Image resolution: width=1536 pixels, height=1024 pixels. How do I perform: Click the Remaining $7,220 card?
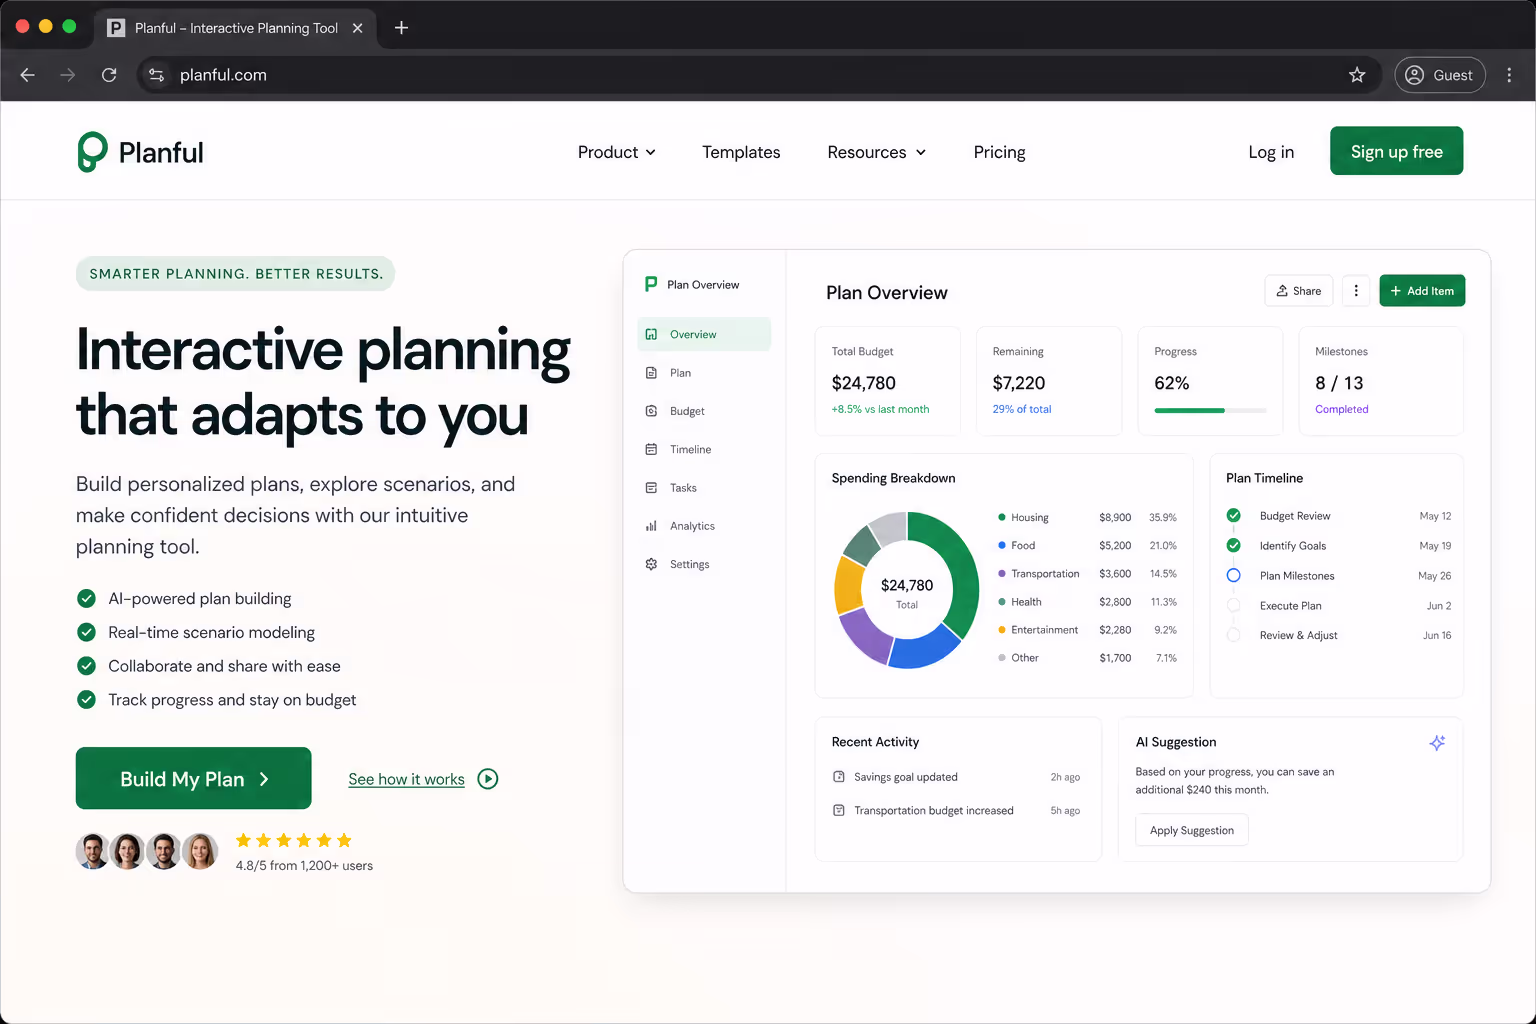point(1049,381)
